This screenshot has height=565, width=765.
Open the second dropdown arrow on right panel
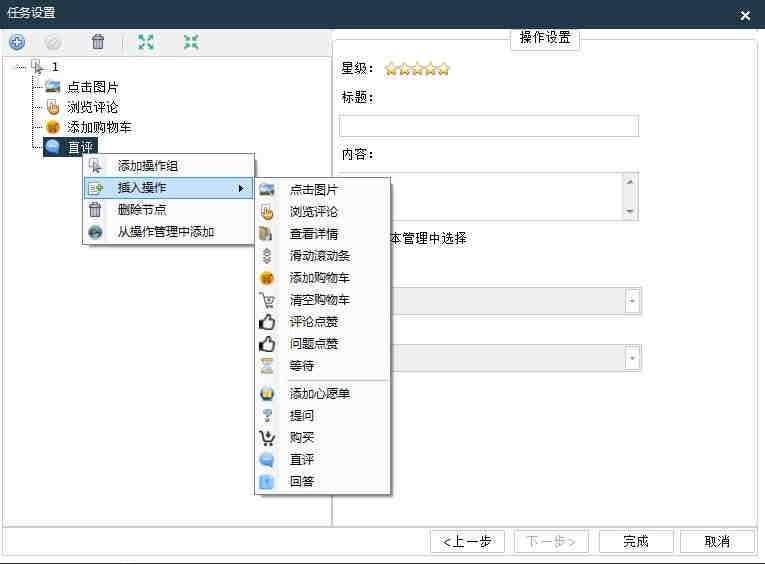632,358
